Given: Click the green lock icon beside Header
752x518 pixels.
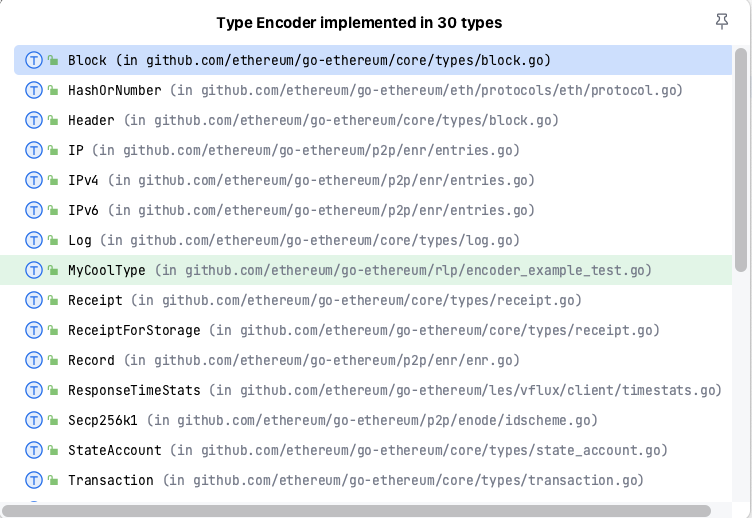Looking at the screenshot, I should click(53, 120).
